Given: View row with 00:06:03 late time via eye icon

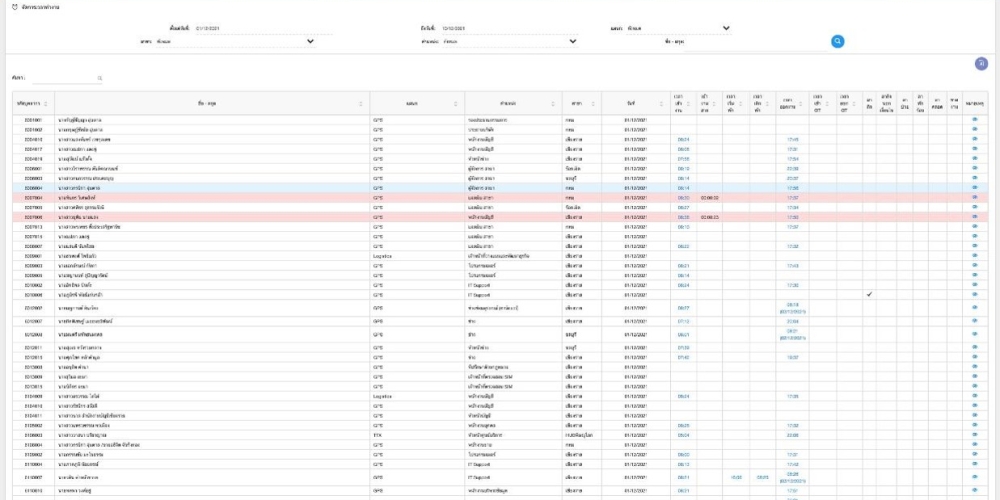Looking at the screenshot, I should tap(975, 216).
